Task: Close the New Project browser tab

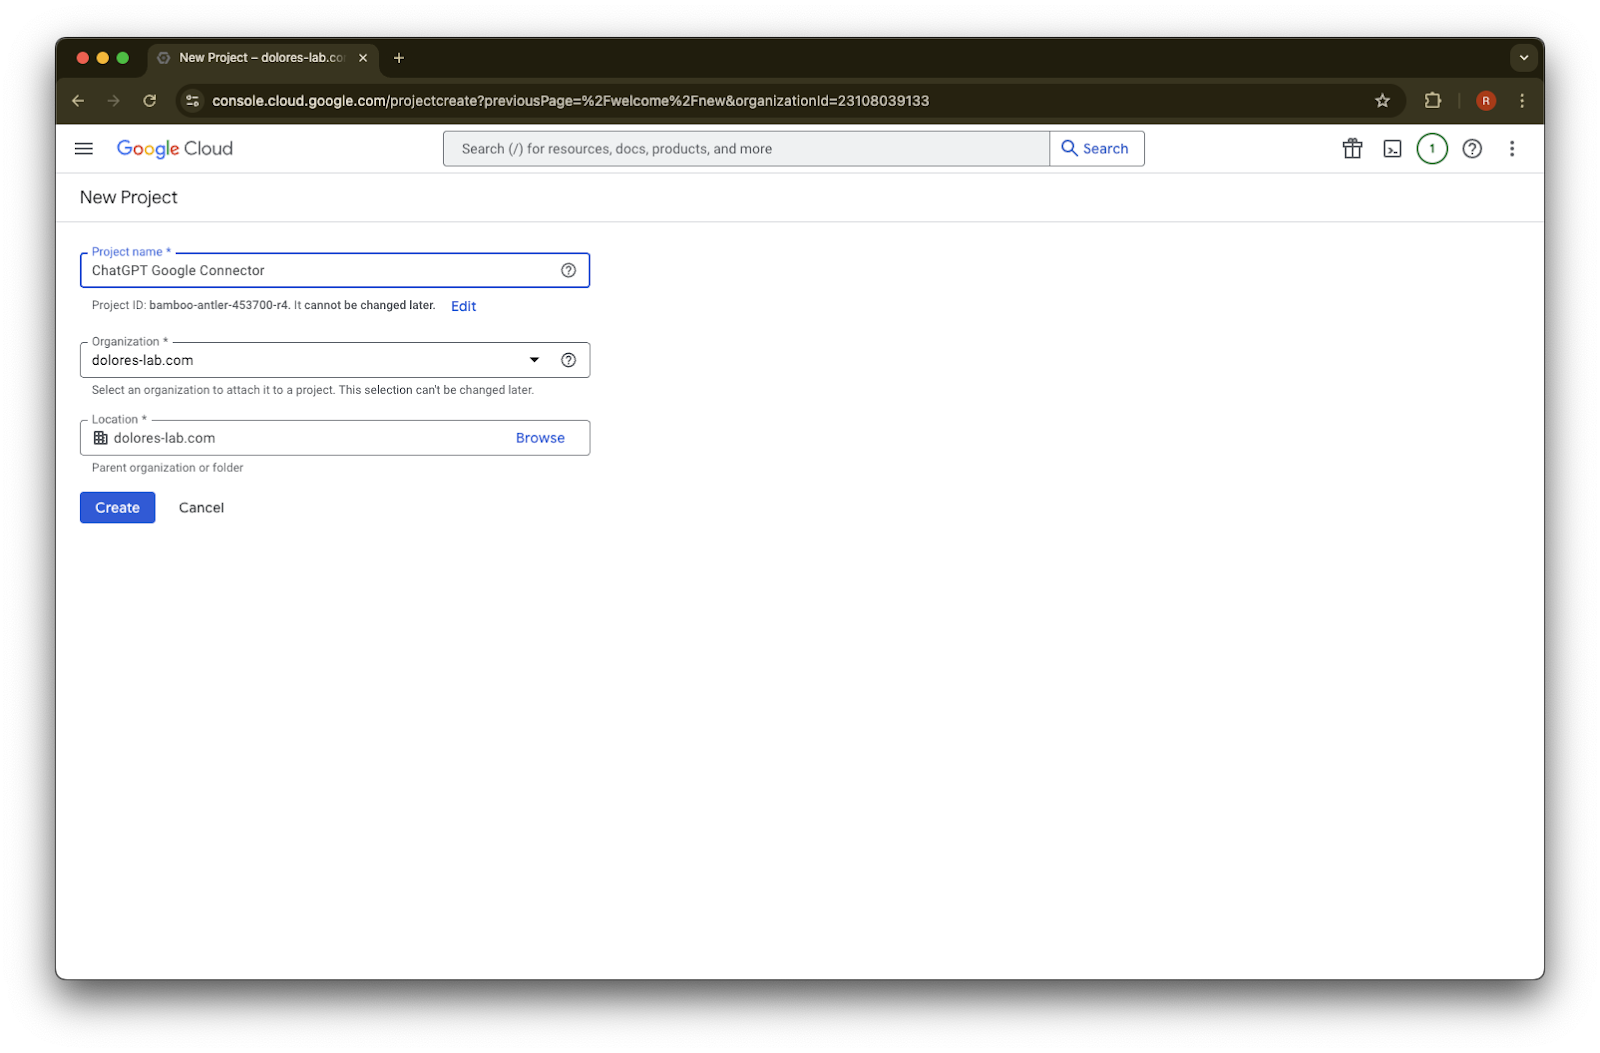Action: [363, 58]
